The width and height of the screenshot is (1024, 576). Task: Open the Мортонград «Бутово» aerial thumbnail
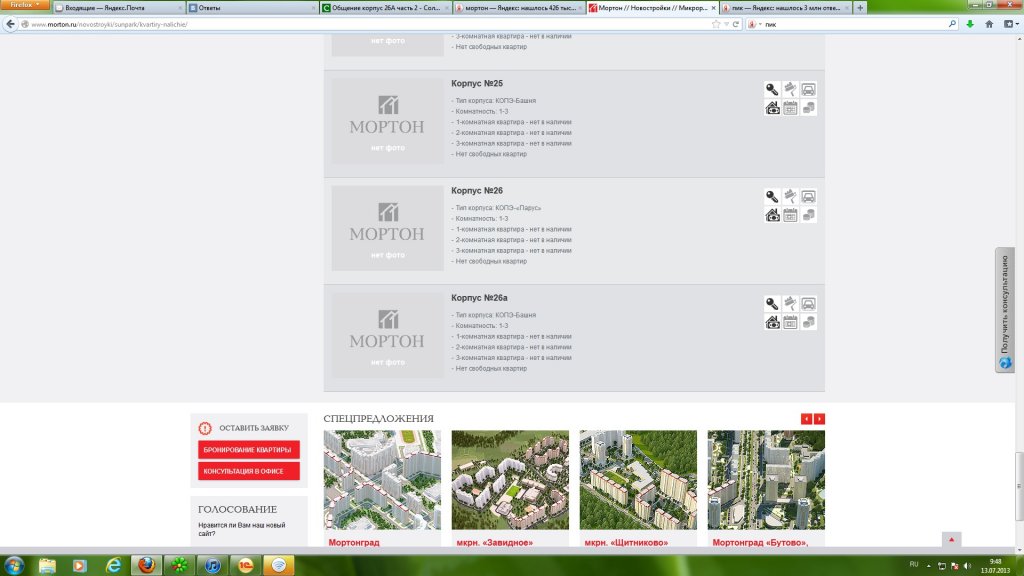point(766,479)
